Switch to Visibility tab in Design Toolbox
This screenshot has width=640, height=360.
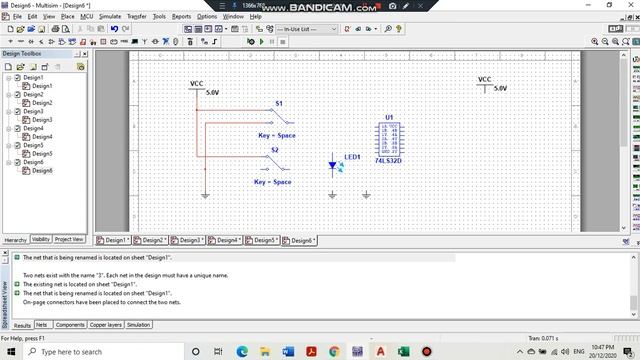41,240
